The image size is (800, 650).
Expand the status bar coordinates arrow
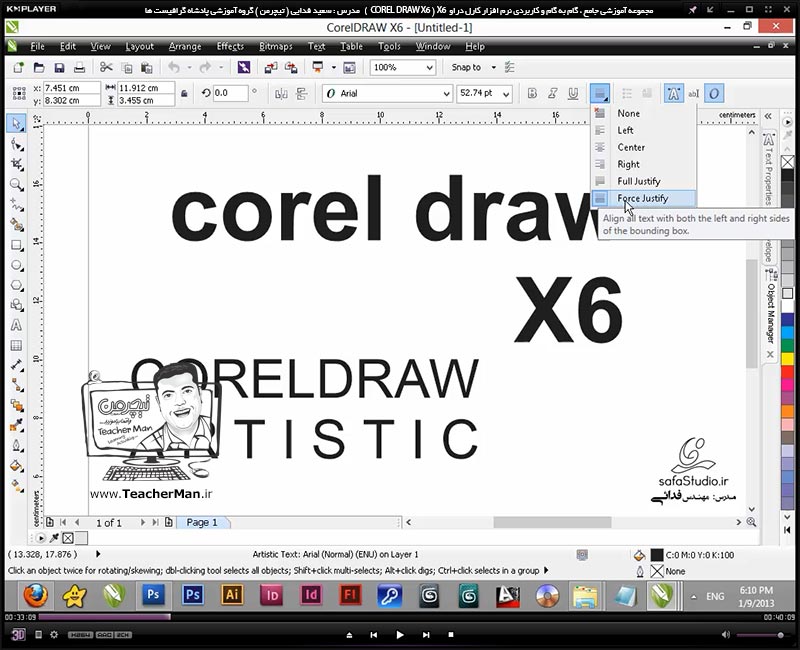(98, 554)
